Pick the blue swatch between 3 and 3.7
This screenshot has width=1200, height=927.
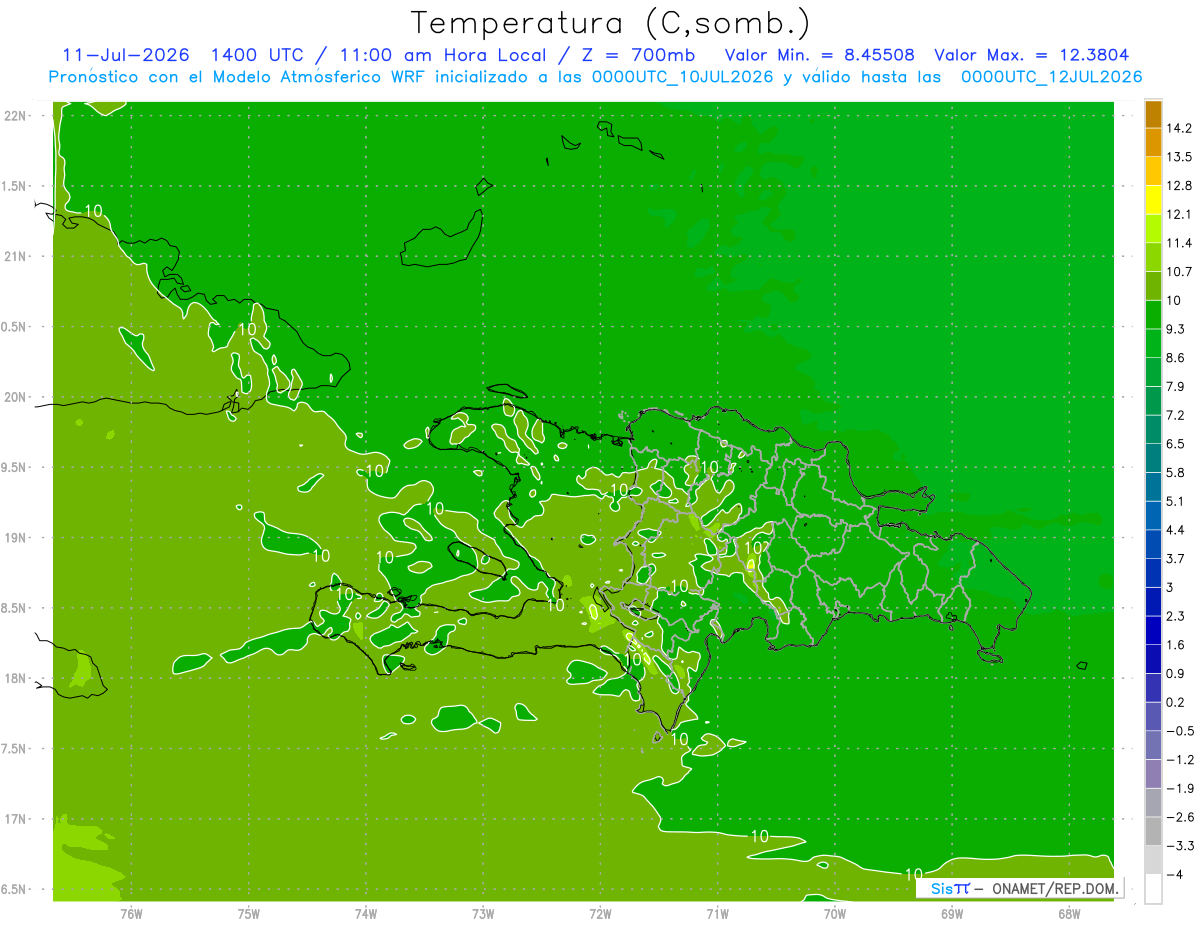point(1153,573)
